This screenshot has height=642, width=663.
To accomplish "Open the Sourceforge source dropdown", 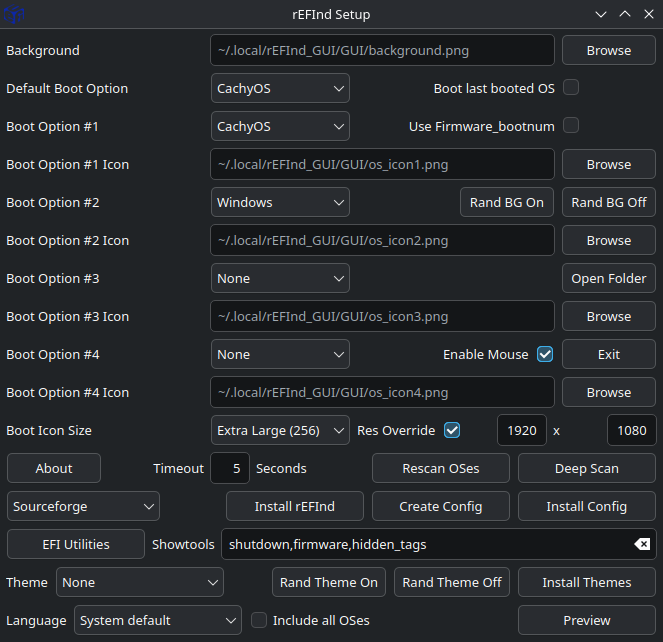I will point(83,506).
